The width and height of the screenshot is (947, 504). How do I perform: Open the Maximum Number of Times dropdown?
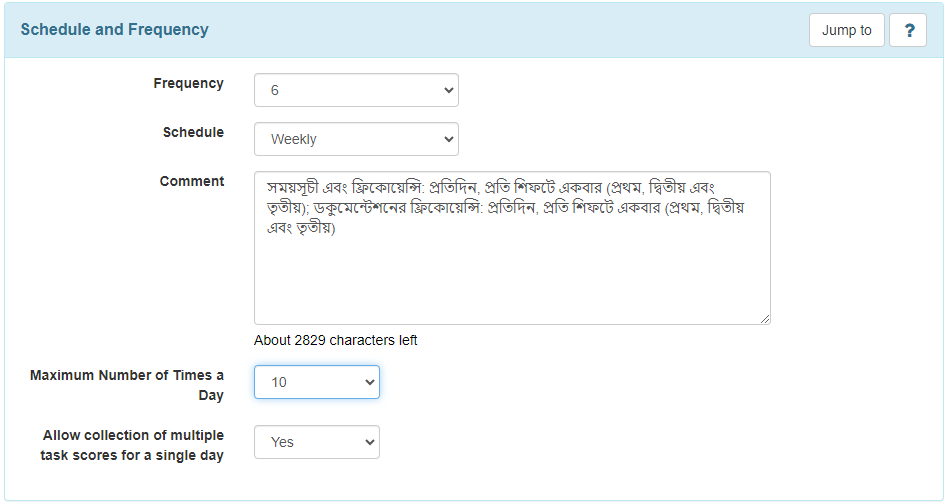click(x=317, y=382)
